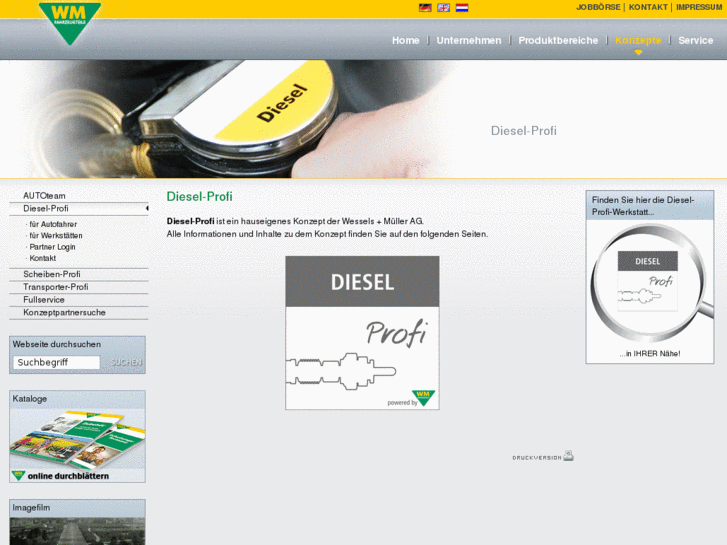Open the Service menu

pyautogui.click(x=695, y=40)
